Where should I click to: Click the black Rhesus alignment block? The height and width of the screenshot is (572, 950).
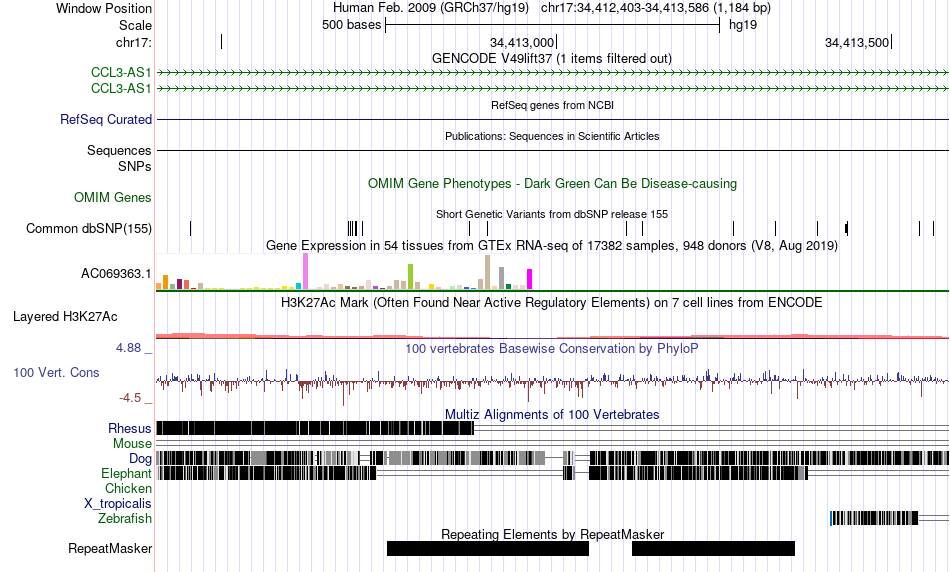click(315, 428)
